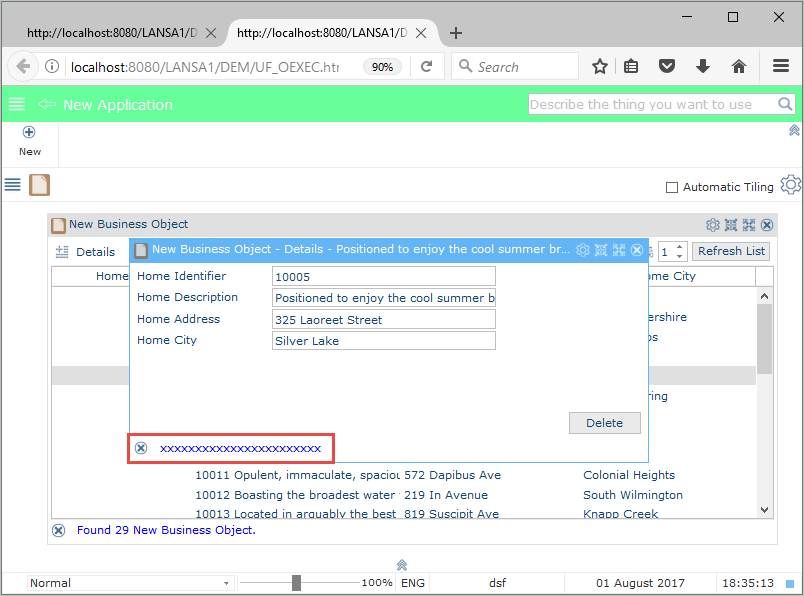Click the Home City field Silver Lake
The width and height of the screenshot is (804, 596).
click(384, 341)
